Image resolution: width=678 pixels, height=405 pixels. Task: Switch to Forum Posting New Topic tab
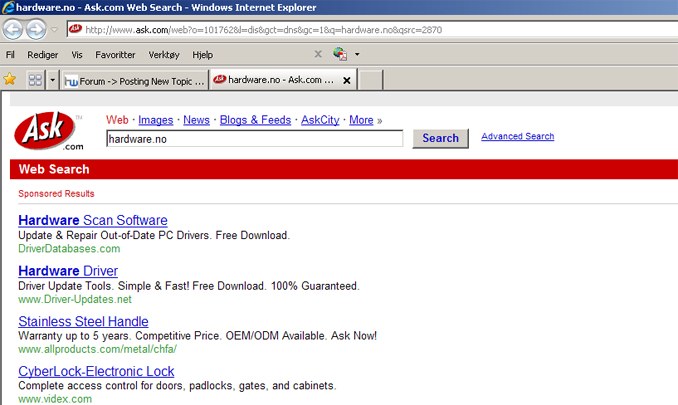pos(134,81)
